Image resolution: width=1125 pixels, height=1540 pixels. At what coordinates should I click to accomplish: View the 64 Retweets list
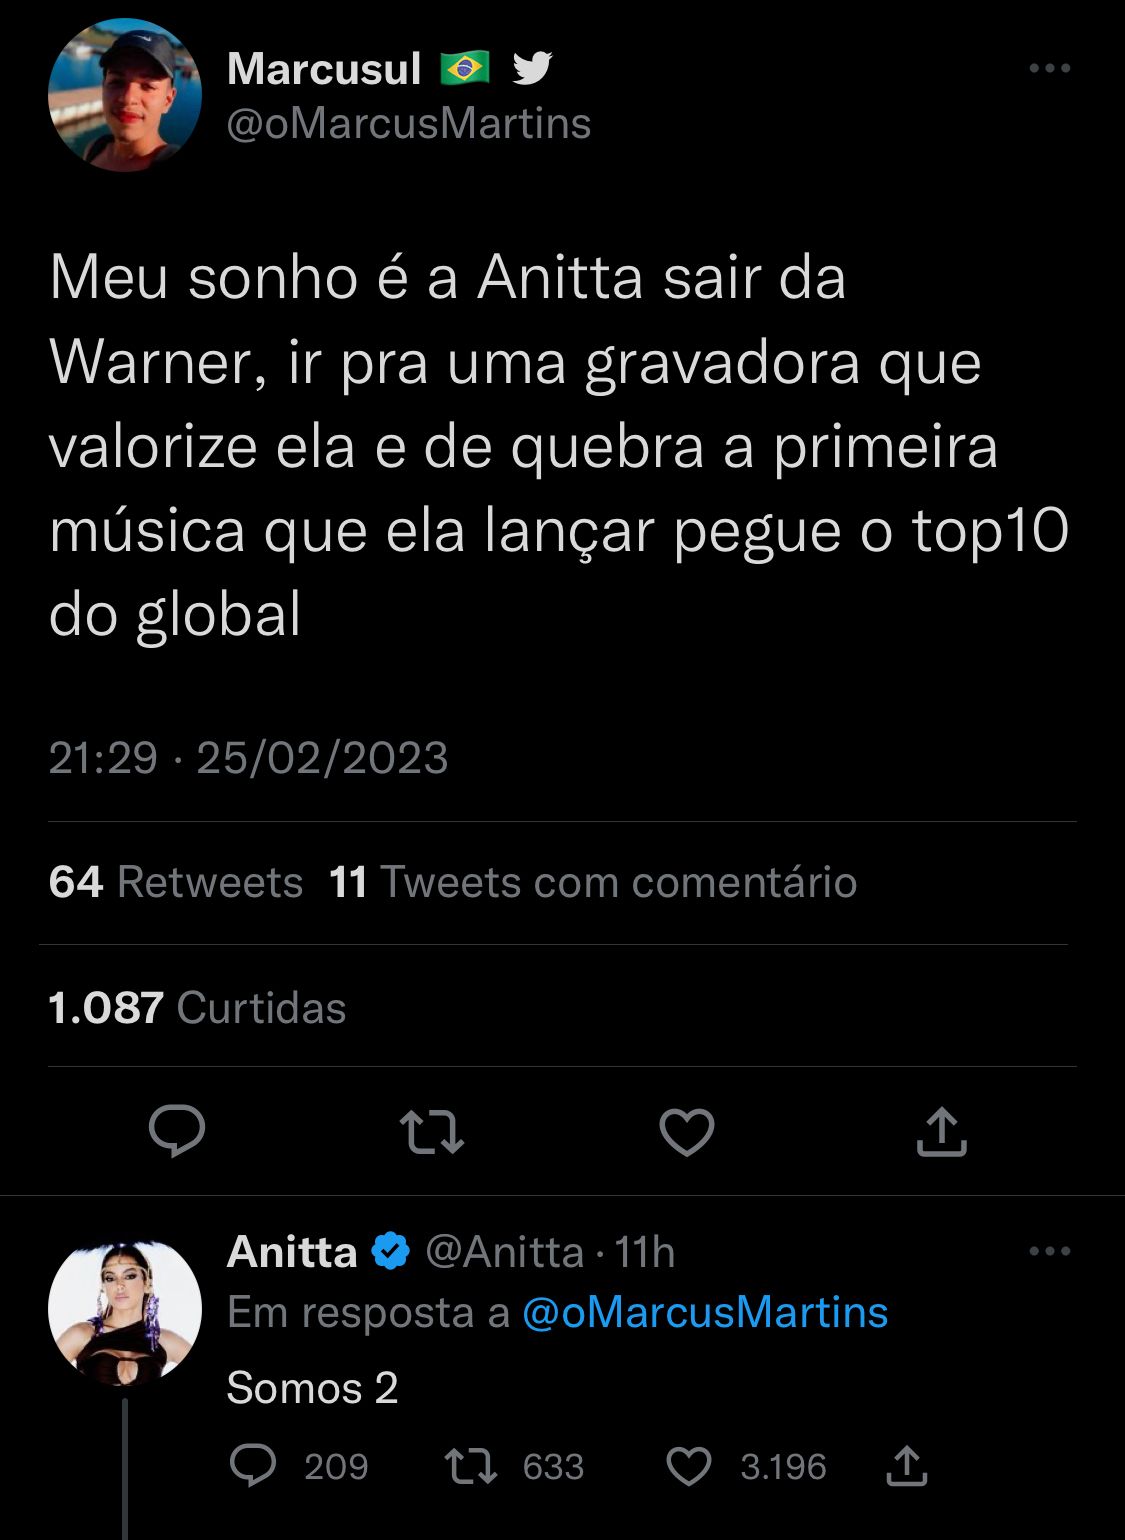click(x=176, y=882)
